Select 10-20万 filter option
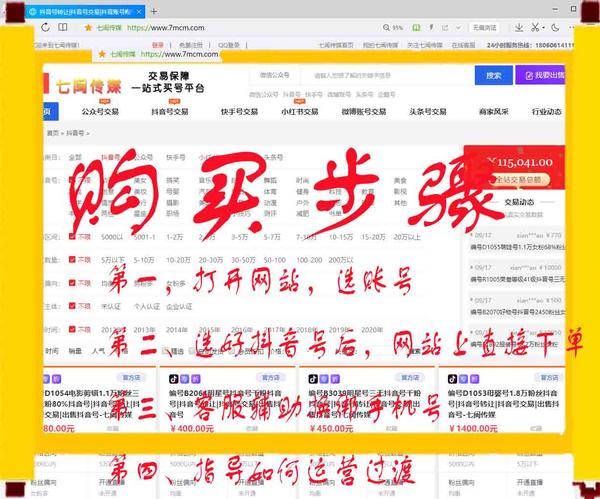 [x=178, y=260]
